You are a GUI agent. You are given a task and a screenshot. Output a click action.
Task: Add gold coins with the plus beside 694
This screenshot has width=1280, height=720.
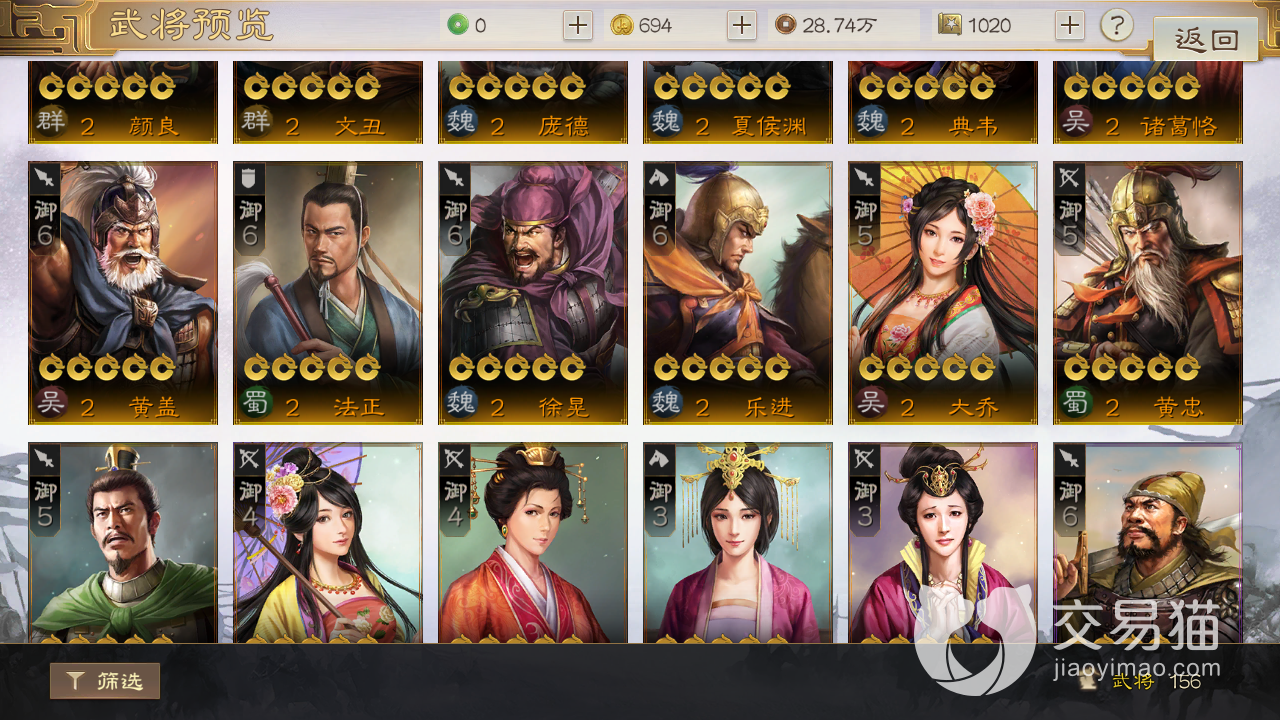741,26
